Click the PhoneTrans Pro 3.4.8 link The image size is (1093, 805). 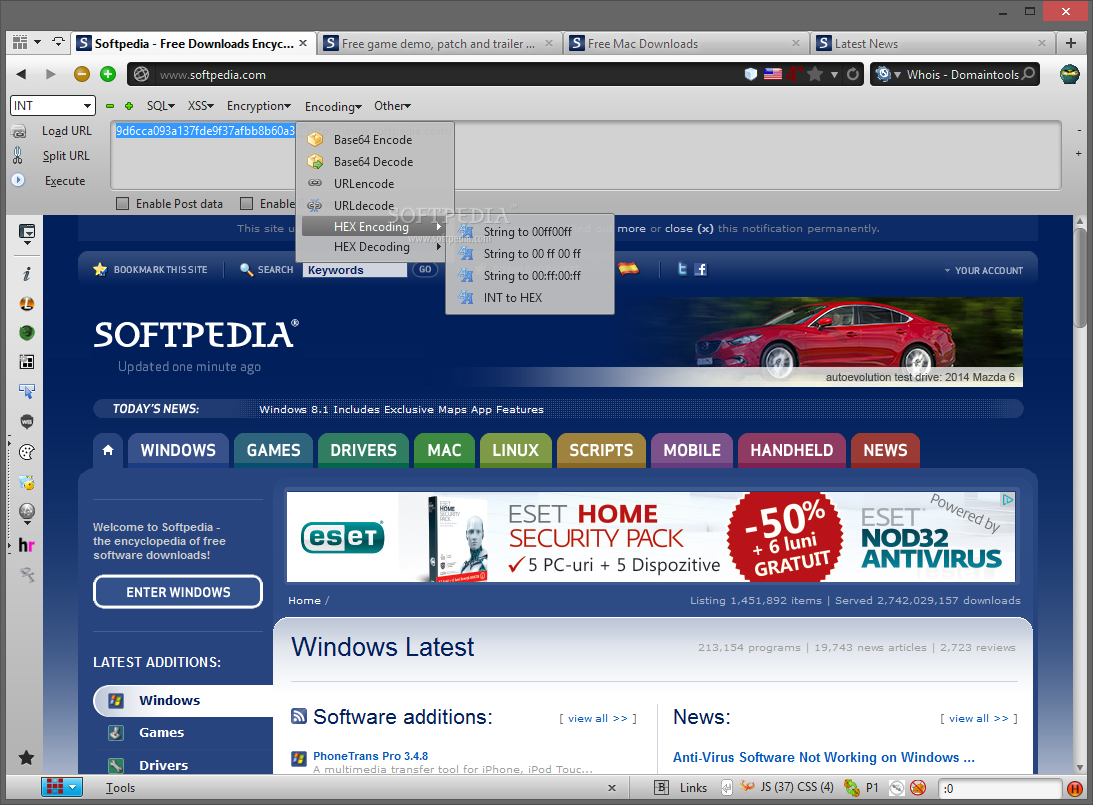(x=370, y=756)
